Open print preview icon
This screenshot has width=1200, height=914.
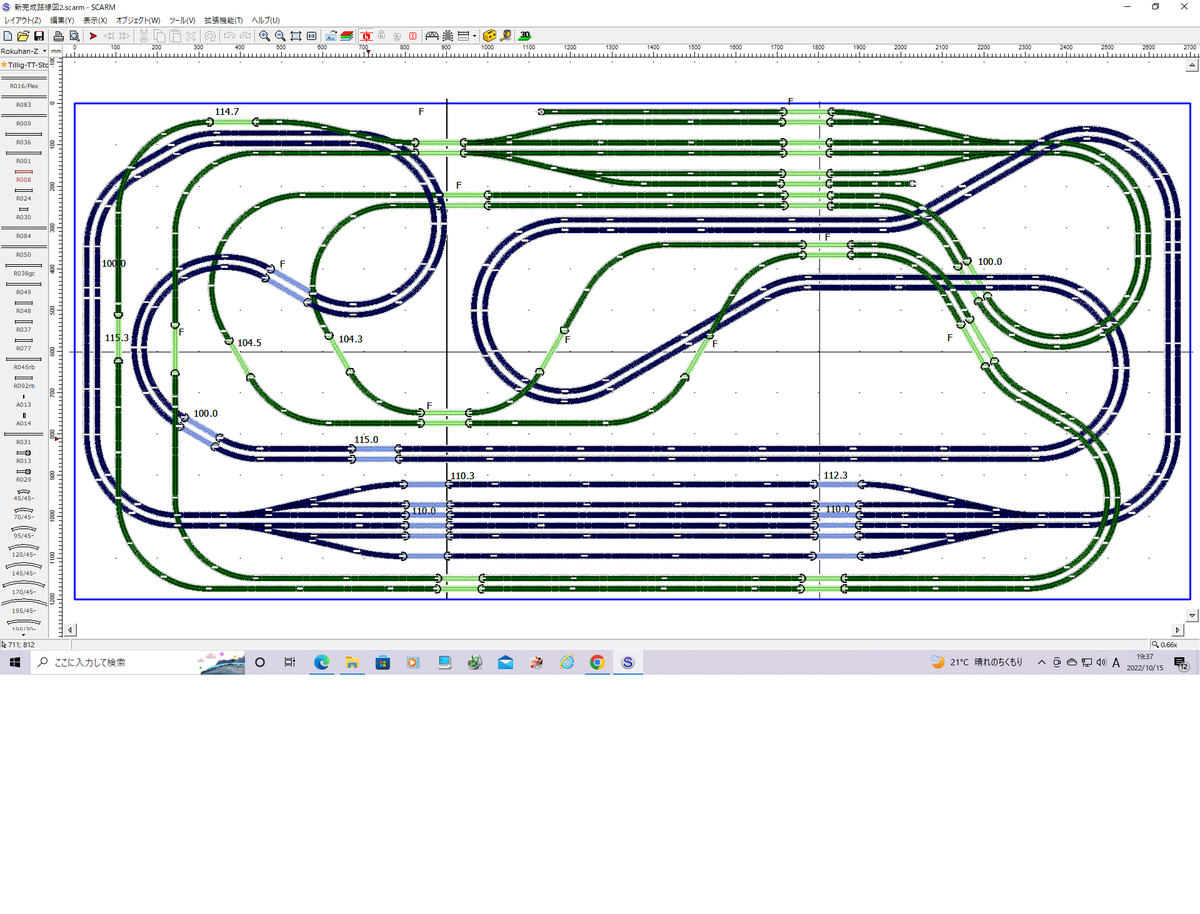pos(74,35)
